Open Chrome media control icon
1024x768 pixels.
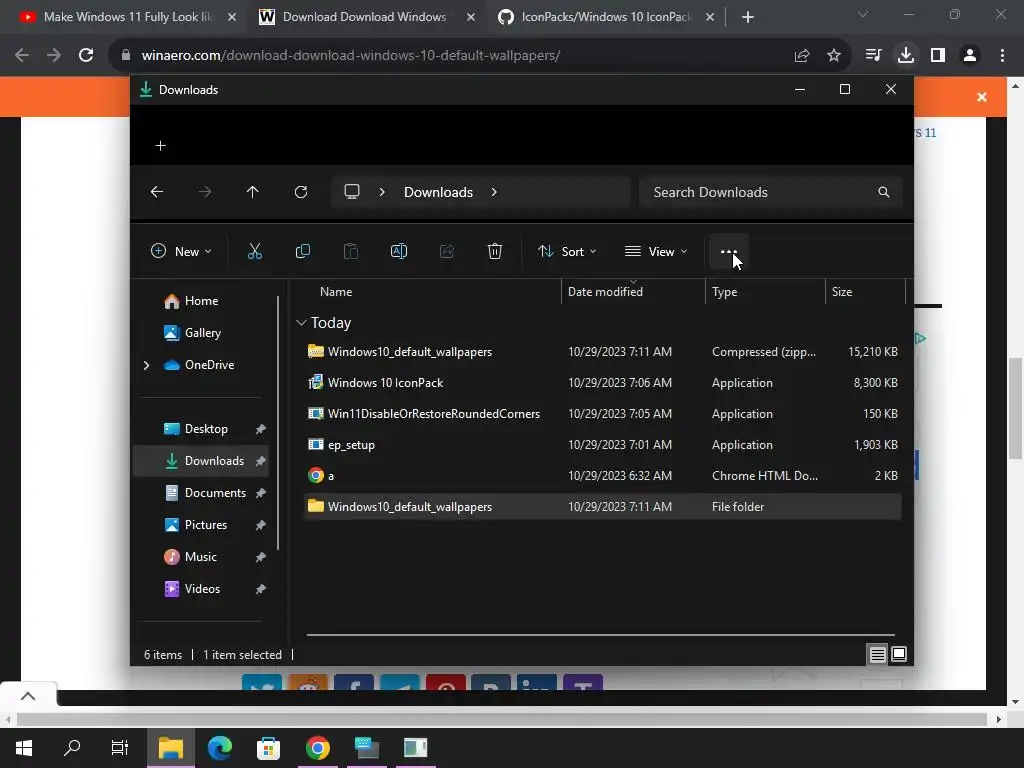click(874, 56)
